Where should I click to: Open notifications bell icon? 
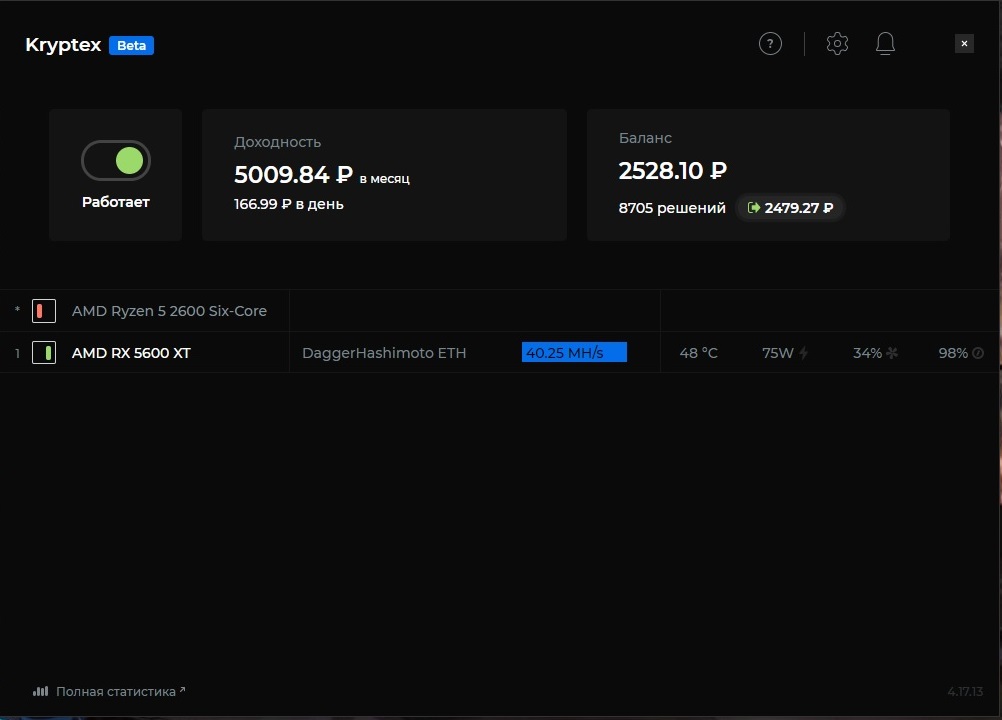click(885, 43)
